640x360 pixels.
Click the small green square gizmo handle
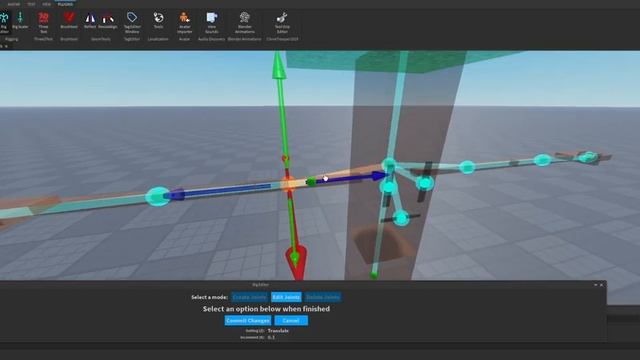pyautogui.click(x=311, y=182)
